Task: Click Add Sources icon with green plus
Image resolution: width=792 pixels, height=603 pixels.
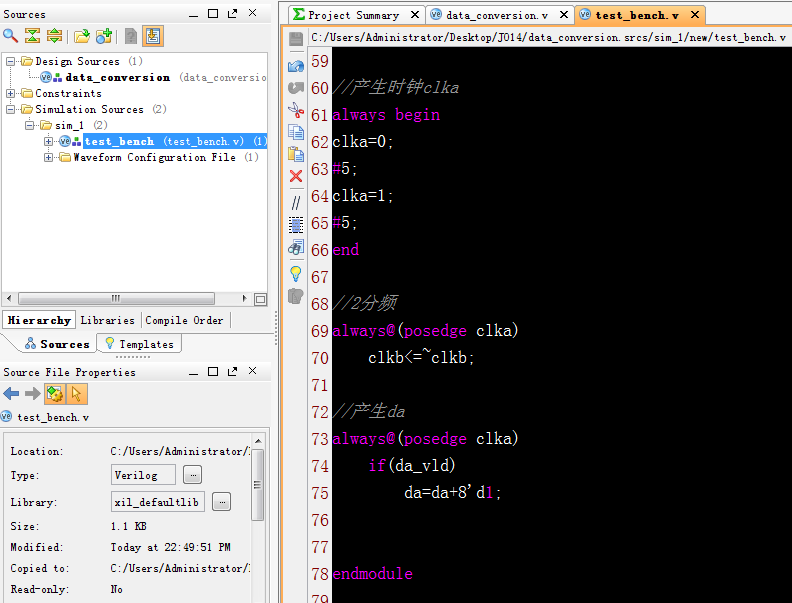Action: [x=103, y=36]
